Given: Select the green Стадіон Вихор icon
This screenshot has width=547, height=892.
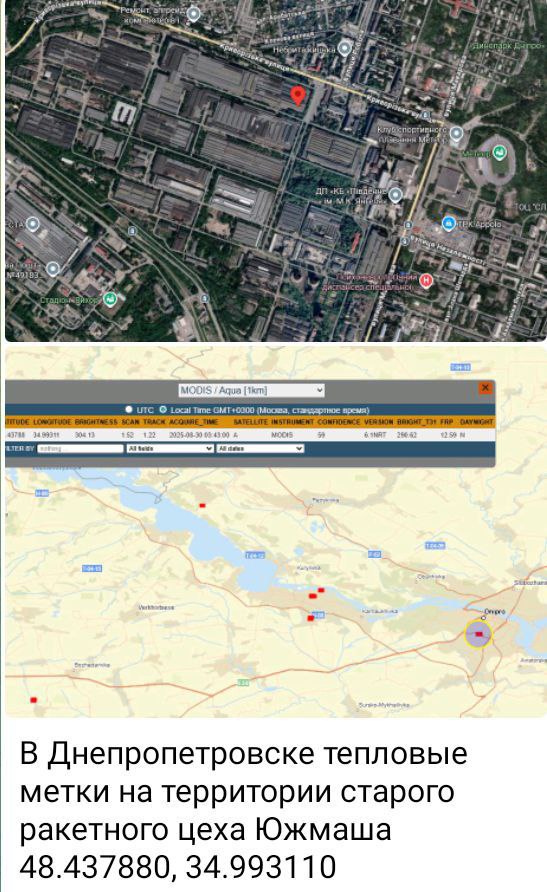Looking at the screenshot, I should pos(110,298).
